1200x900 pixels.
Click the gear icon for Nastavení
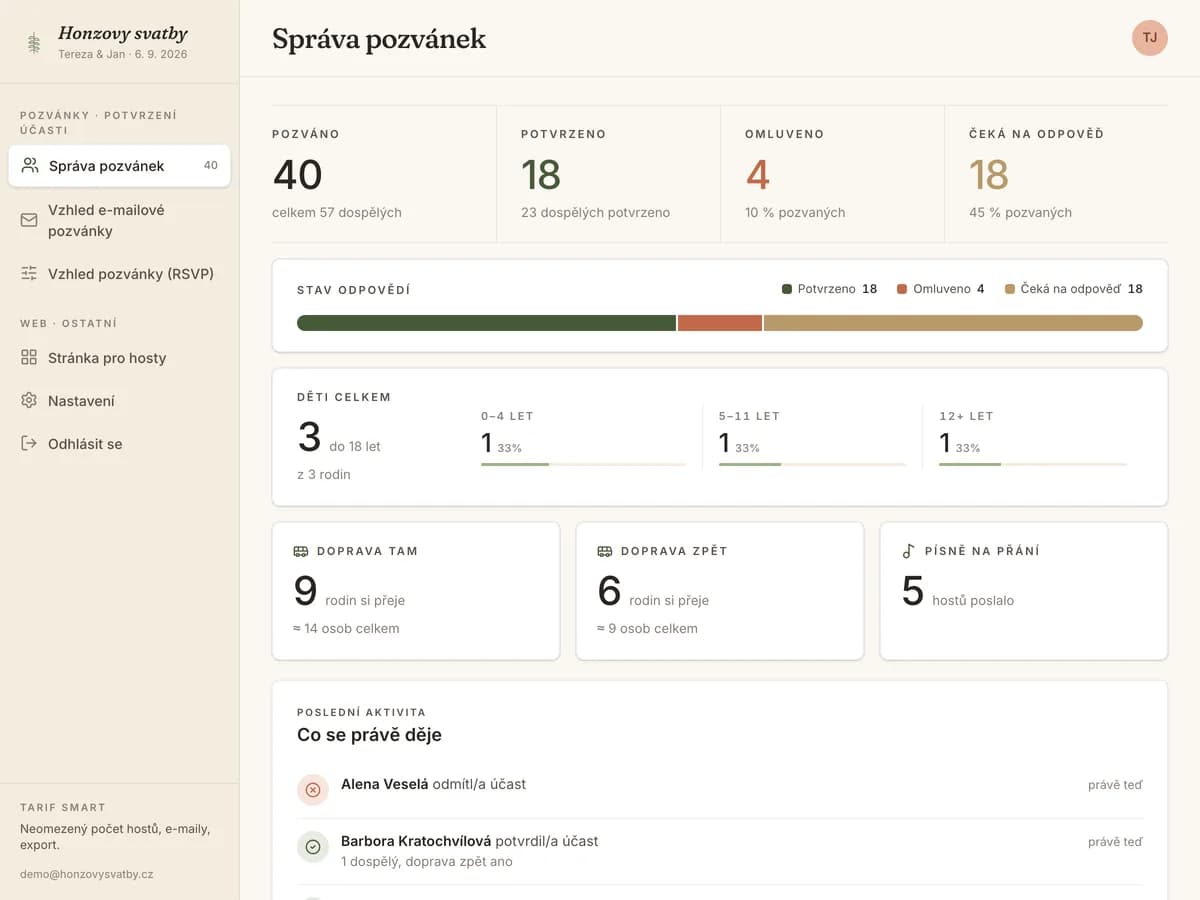pos(29,400)
